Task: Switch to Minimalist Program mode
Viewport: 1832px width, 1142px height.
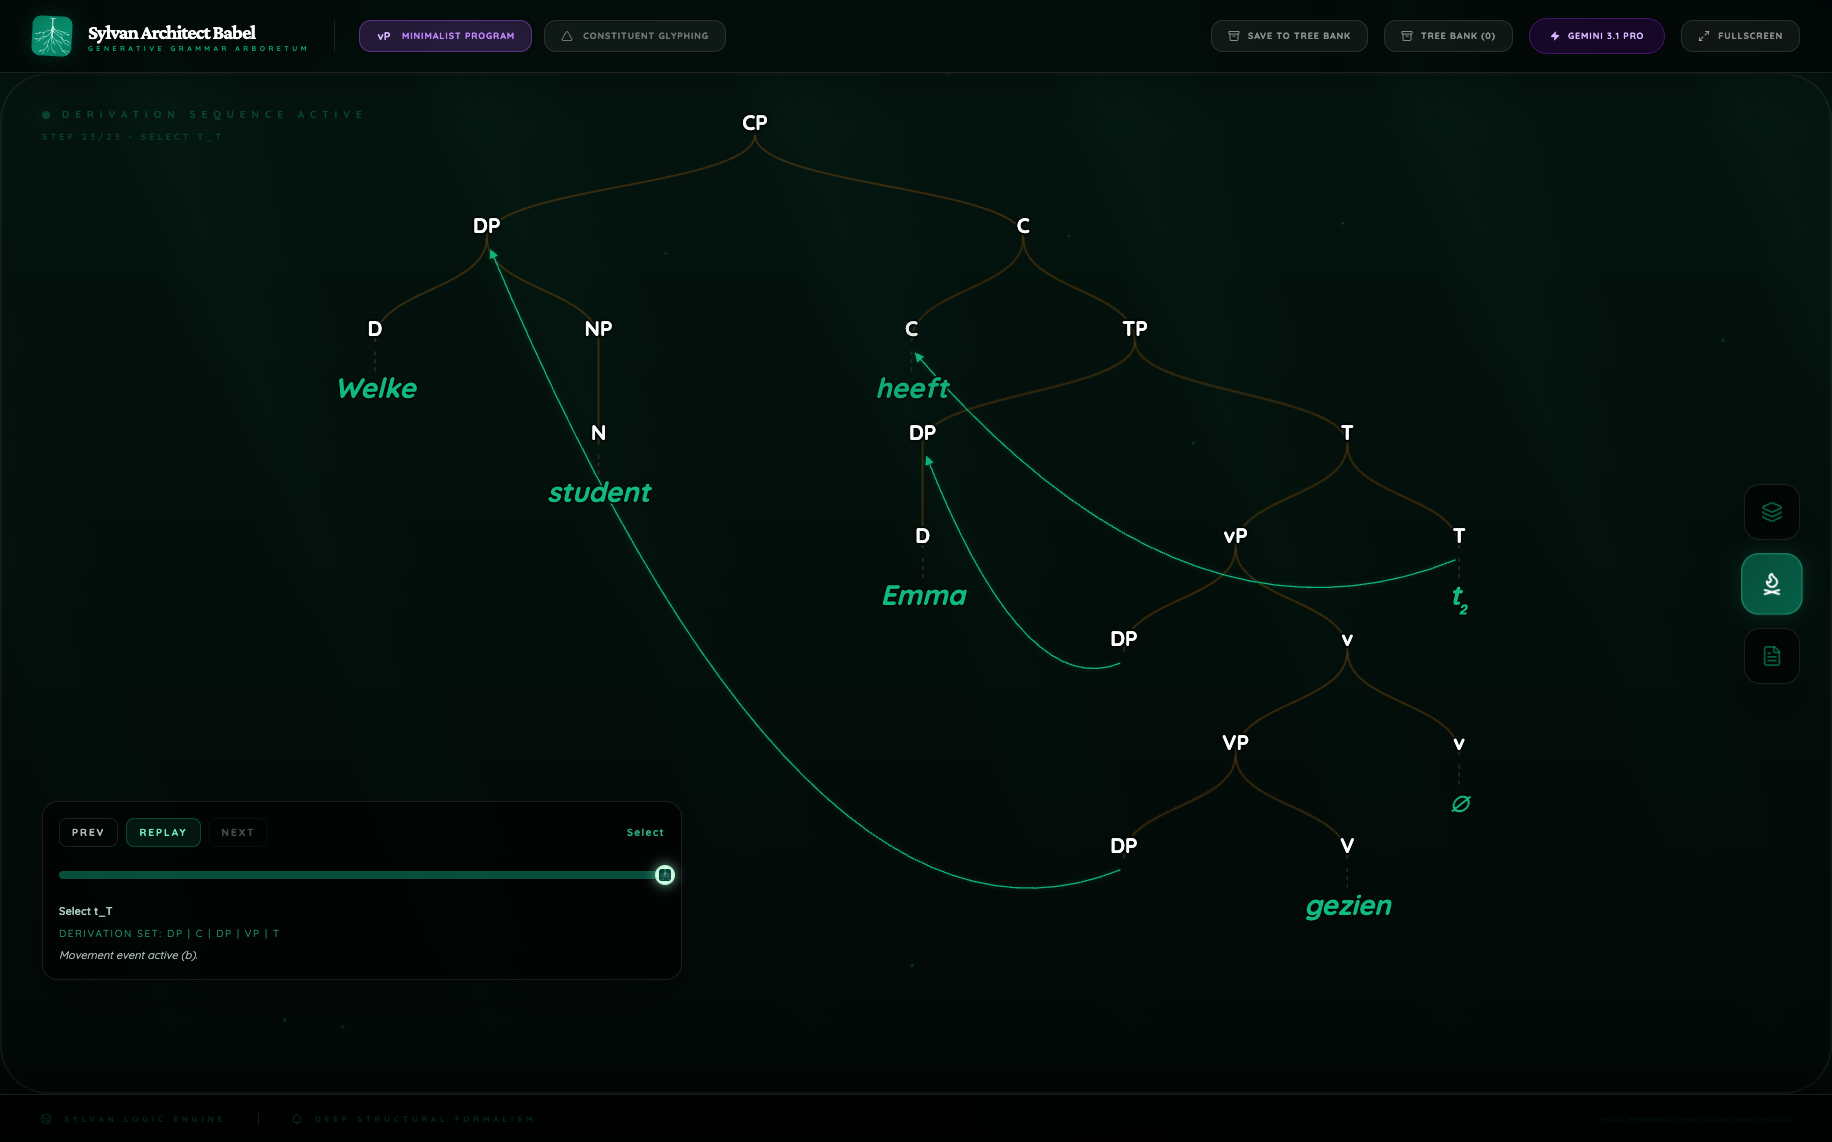Action: [445, 36]
